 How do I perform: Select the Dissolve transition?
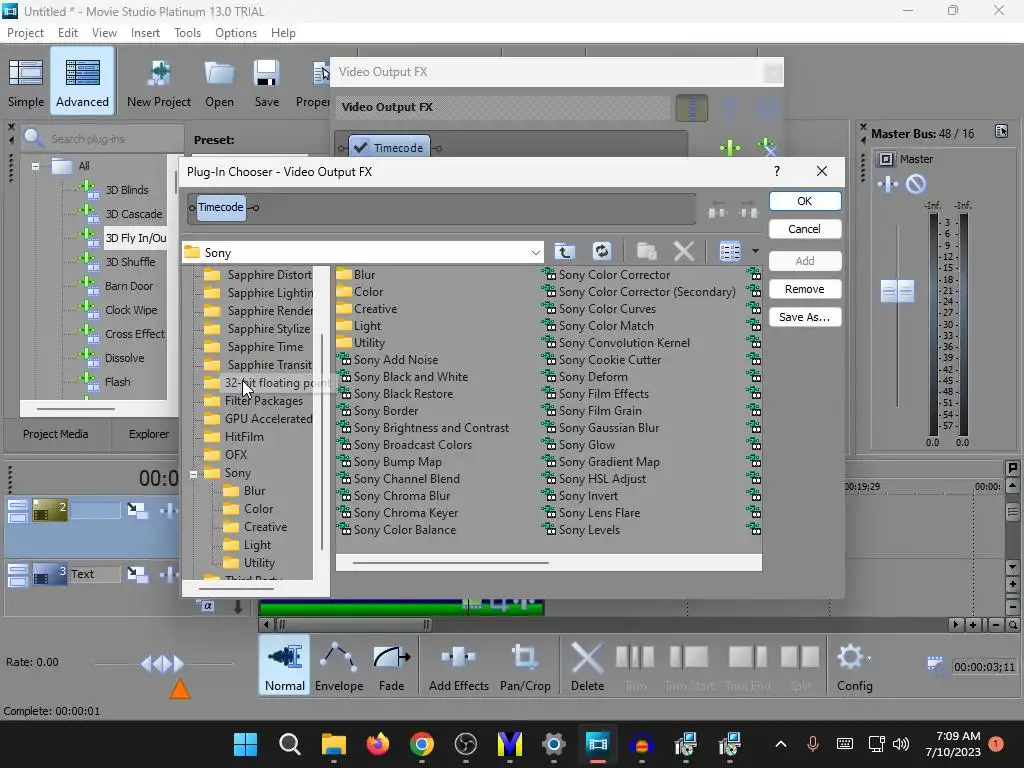pos(124,358)
